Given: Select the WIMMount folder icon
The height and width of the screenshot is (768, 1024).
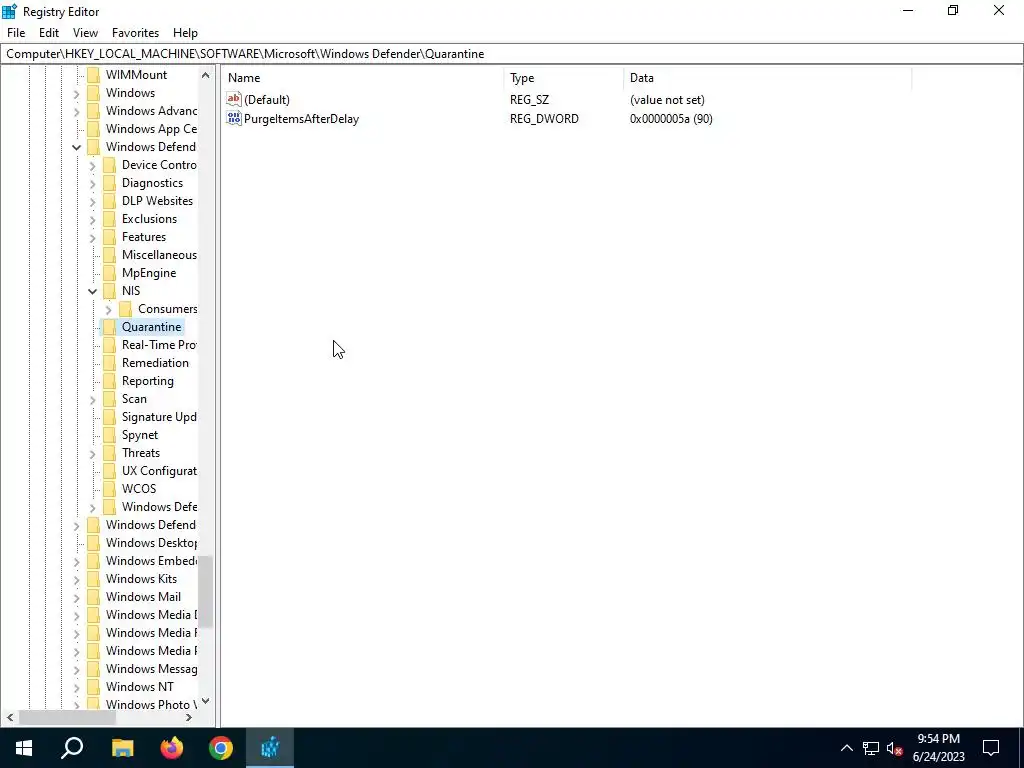Looking at the screenshot, I should click(93, 74).
